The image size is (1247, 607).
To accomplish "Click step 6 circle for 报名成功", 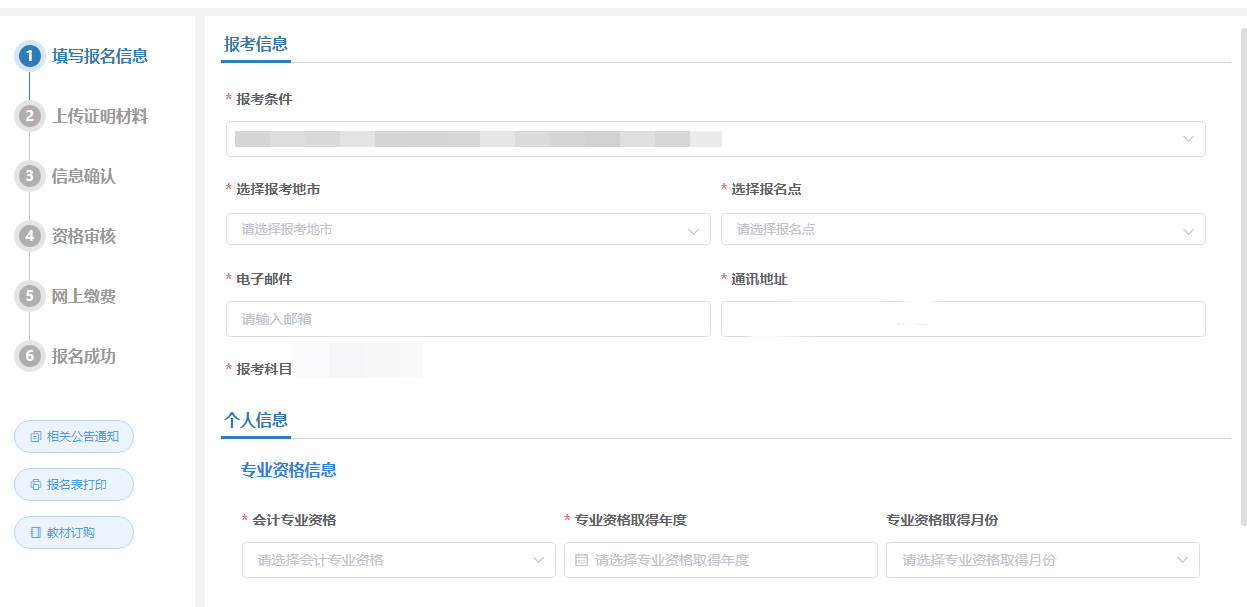I will click(31, 356).
